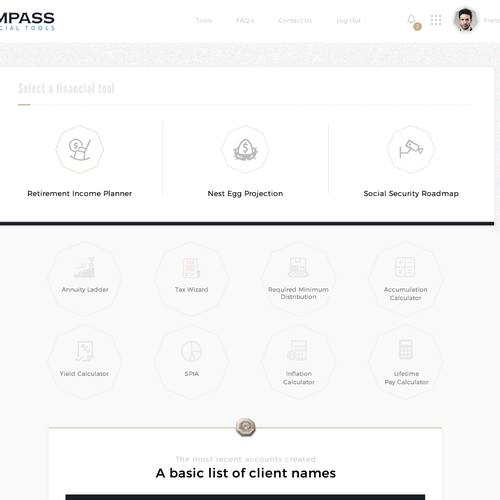This screenshot has width=500, height=500.
Task: Click the Required Minimum Distribution label
Action: [298, 293]
